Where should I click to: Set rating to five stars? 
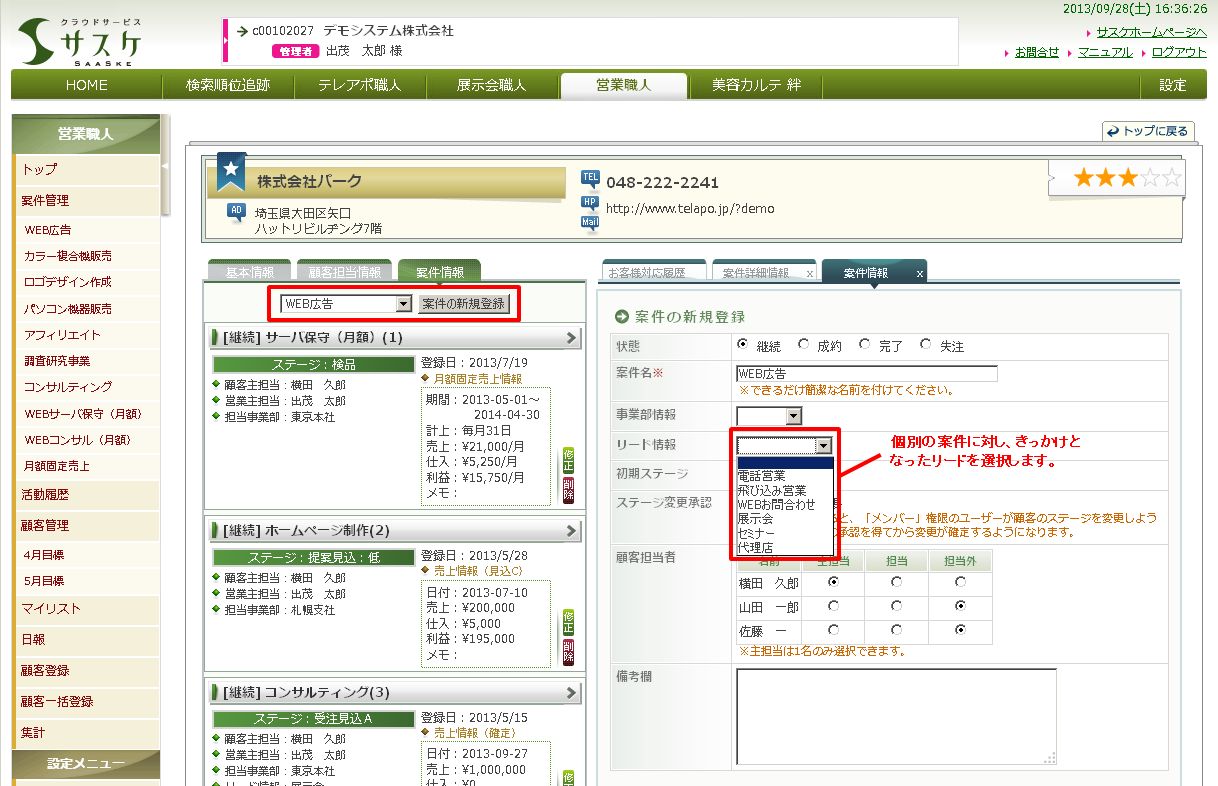[x=1171, y=179]
